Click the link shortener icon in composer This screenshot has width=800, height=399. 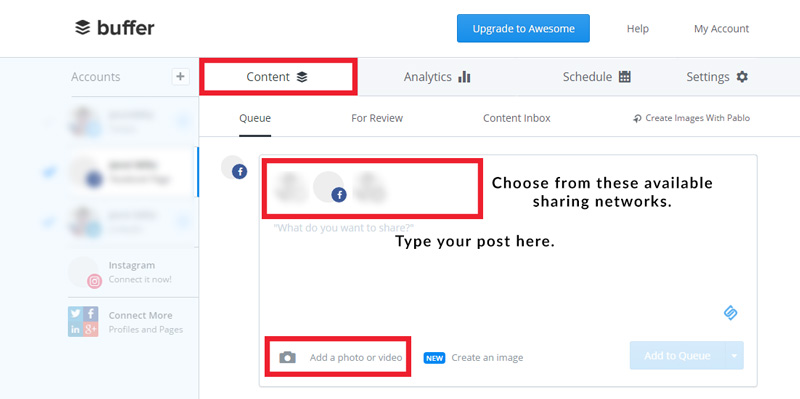point(731,313)
